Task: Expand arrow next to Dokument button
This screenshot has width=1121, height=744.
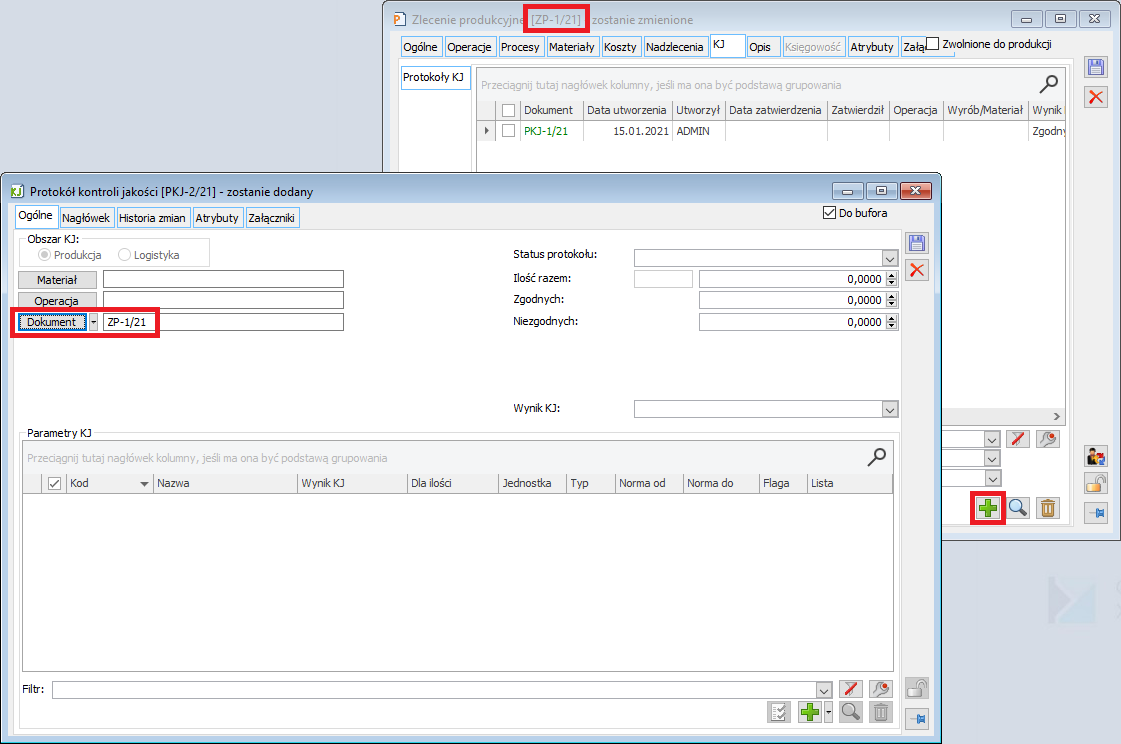Action: [x=93, y=322]
